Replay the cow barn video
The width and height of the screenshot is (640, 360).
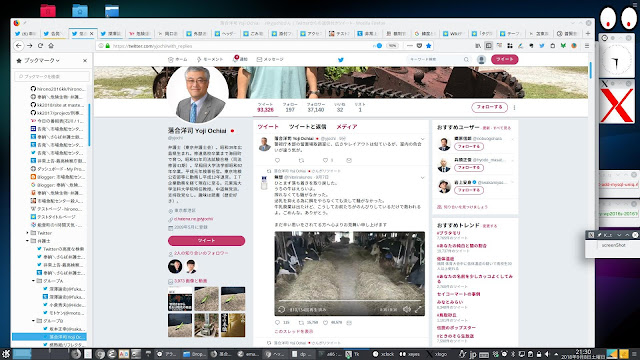(x=282, y=309)
